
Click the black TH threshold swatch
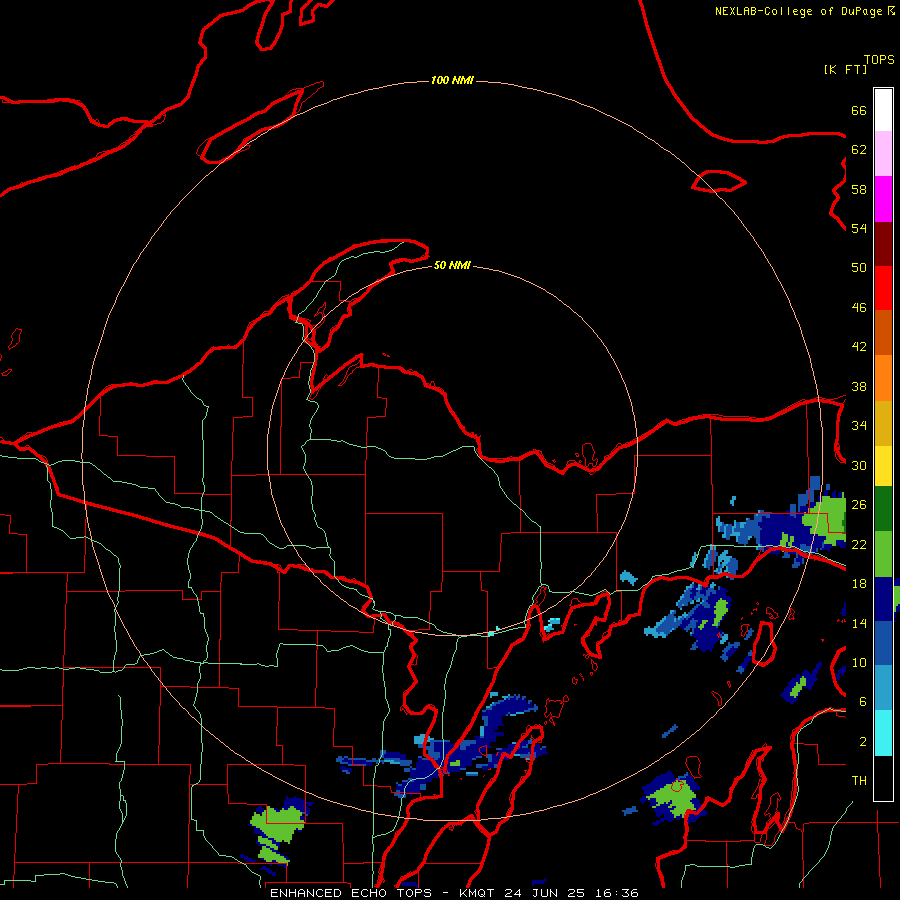(x=883, y=778)
